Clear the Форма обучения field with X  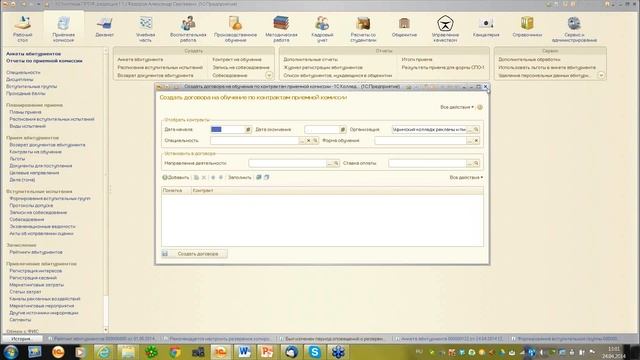[x=476, y=140]
